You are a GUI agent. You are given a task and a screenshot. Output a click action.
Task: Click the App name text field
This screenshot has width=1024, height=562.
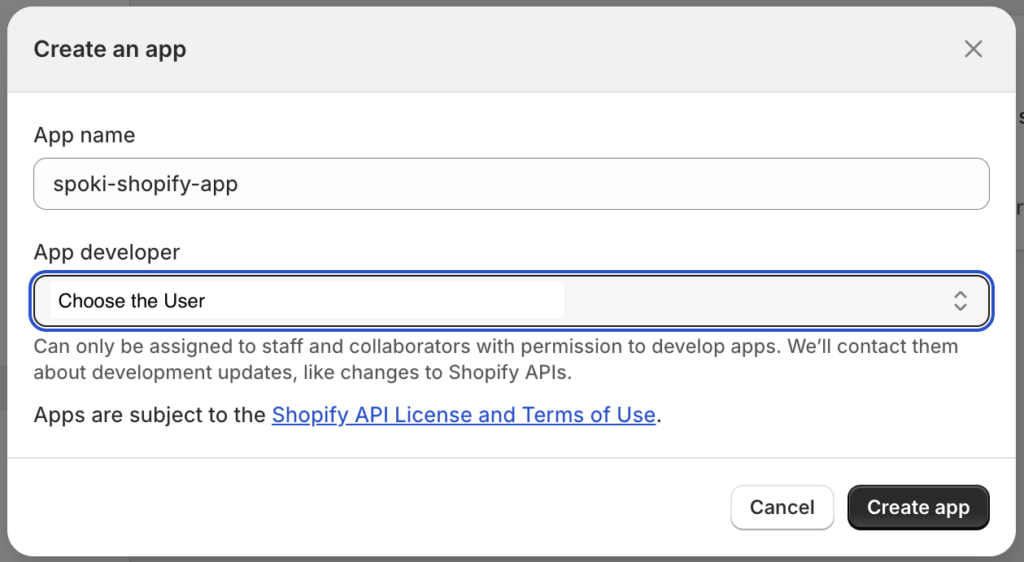[x=511, y=184]
